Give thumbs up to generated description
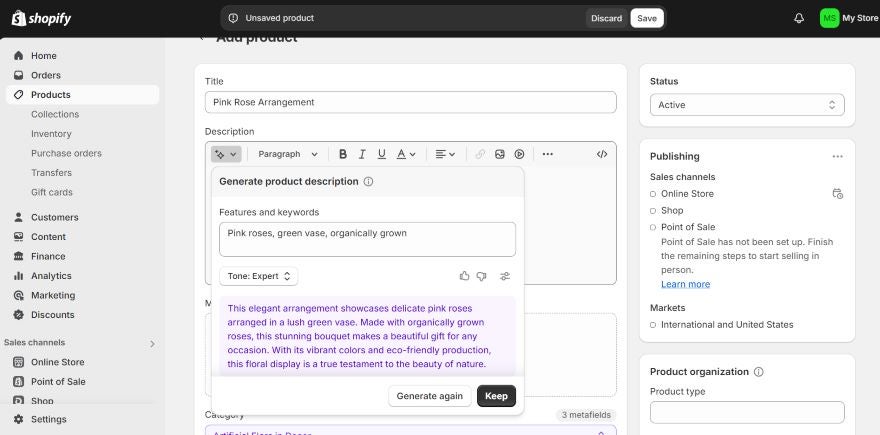 464,276
